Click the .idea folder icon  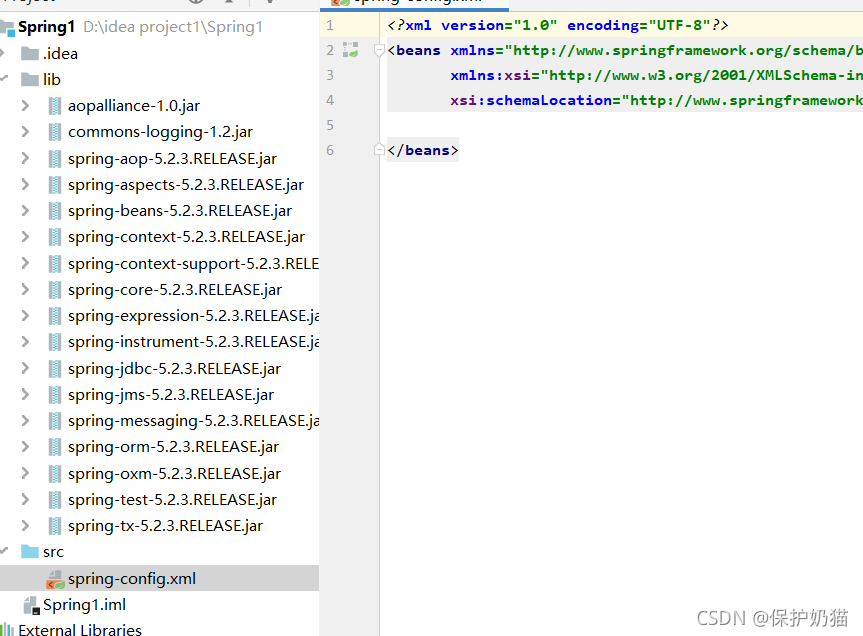coord(30,53)
